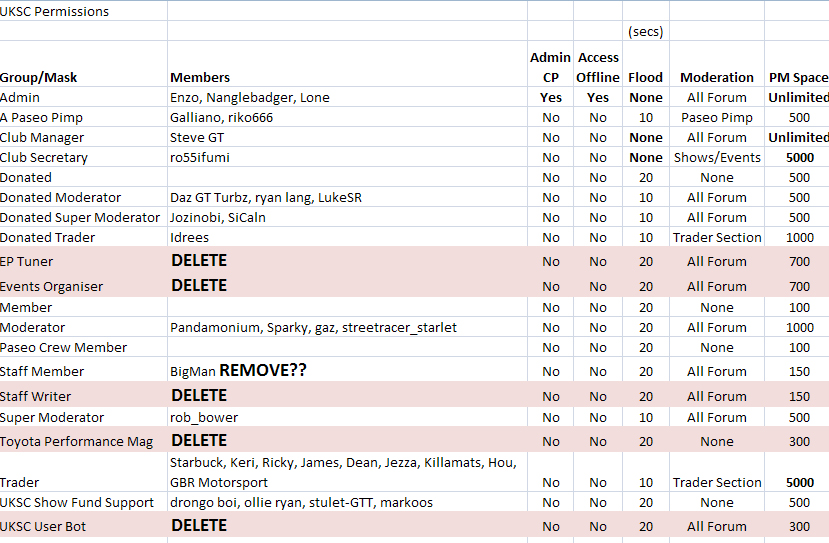Click the Admin members cell listing Enzo
The image size is (829, 543).
point(347,97)
